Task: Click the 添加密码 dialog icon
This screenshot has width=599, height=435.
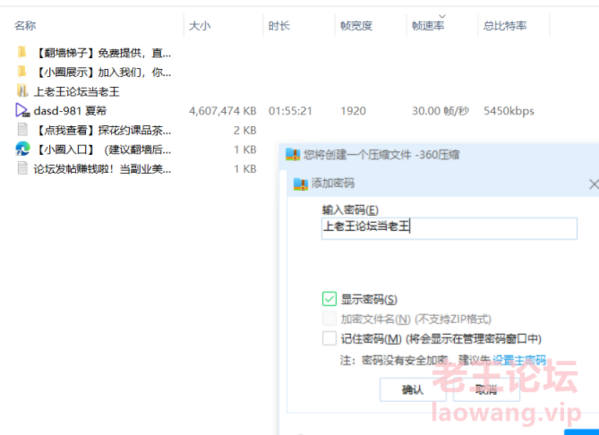Action: tap(301, 184)
